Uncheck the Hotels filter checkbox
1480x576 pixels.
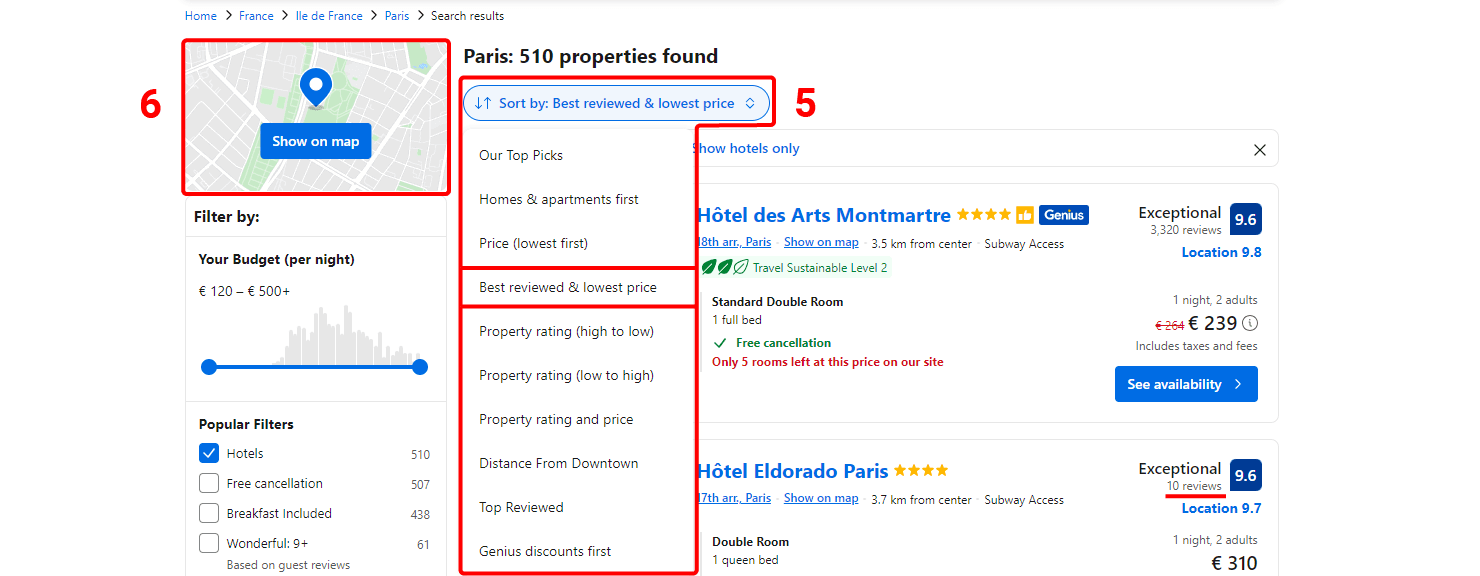209,453
